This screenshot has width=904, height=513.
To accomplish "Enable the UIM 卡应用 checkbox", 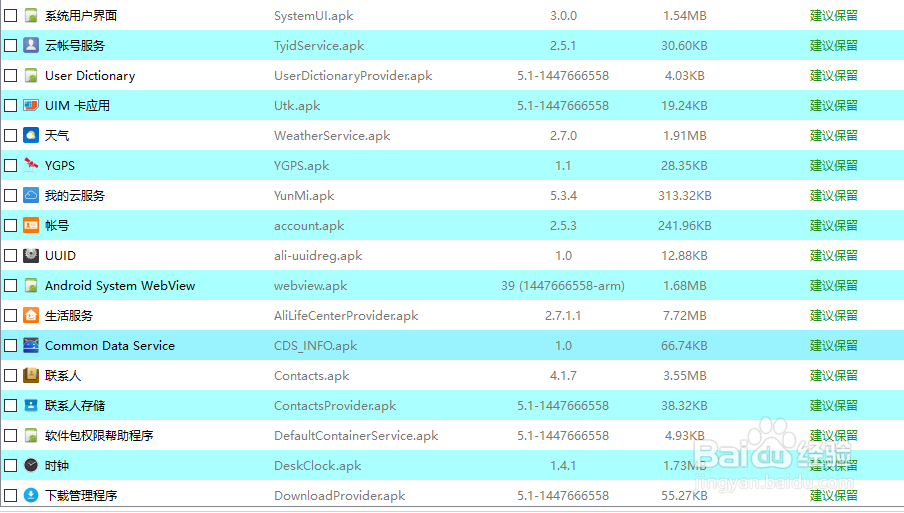I will [x=10, y=105].
